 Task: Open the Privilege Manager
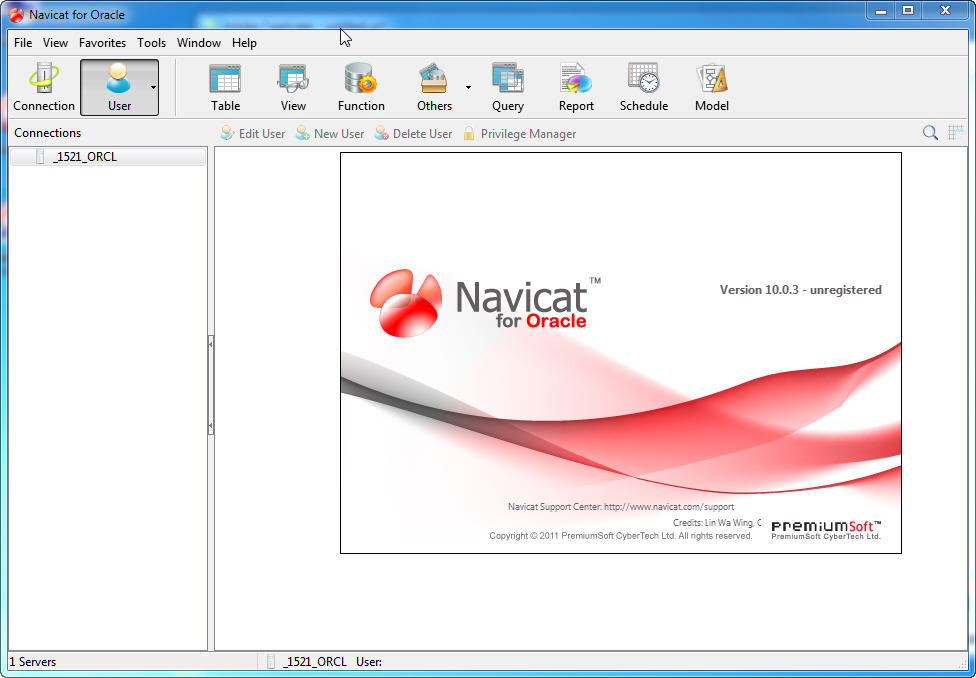520,134
